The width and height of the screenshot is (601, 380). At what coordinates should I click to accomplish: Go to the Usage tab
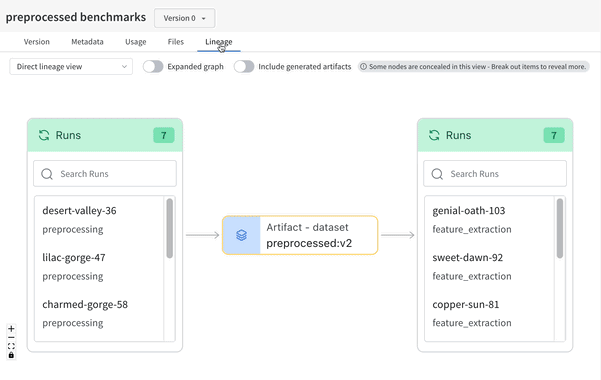(136, 42)
